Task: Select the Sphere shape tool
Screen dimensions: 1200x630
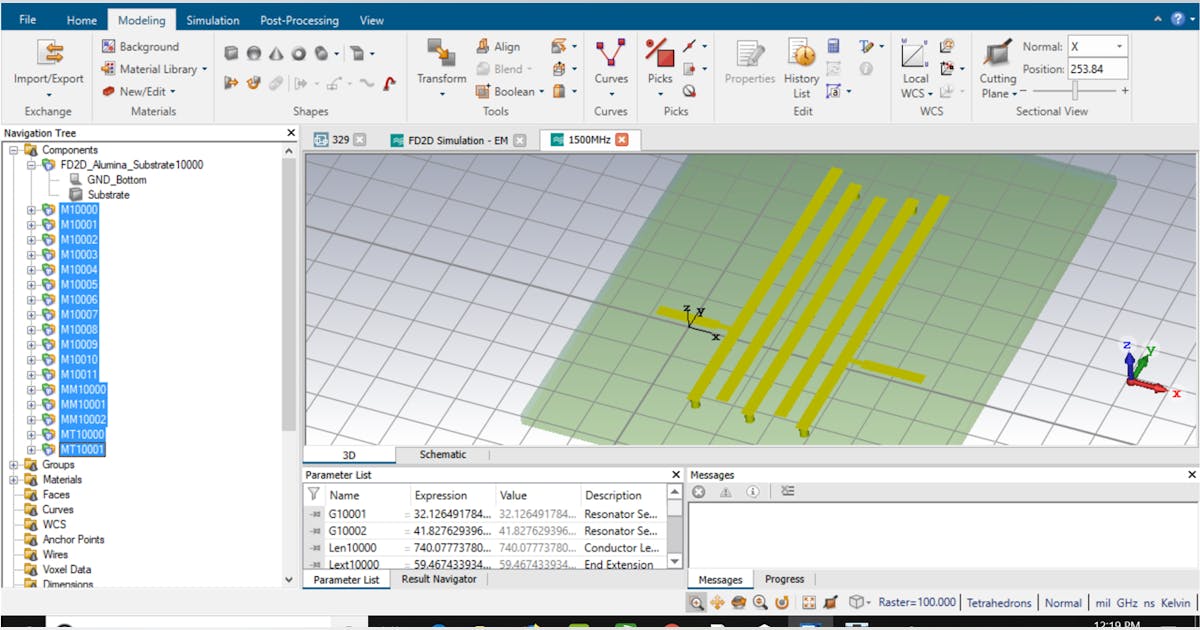Action: tap(252, 53)
